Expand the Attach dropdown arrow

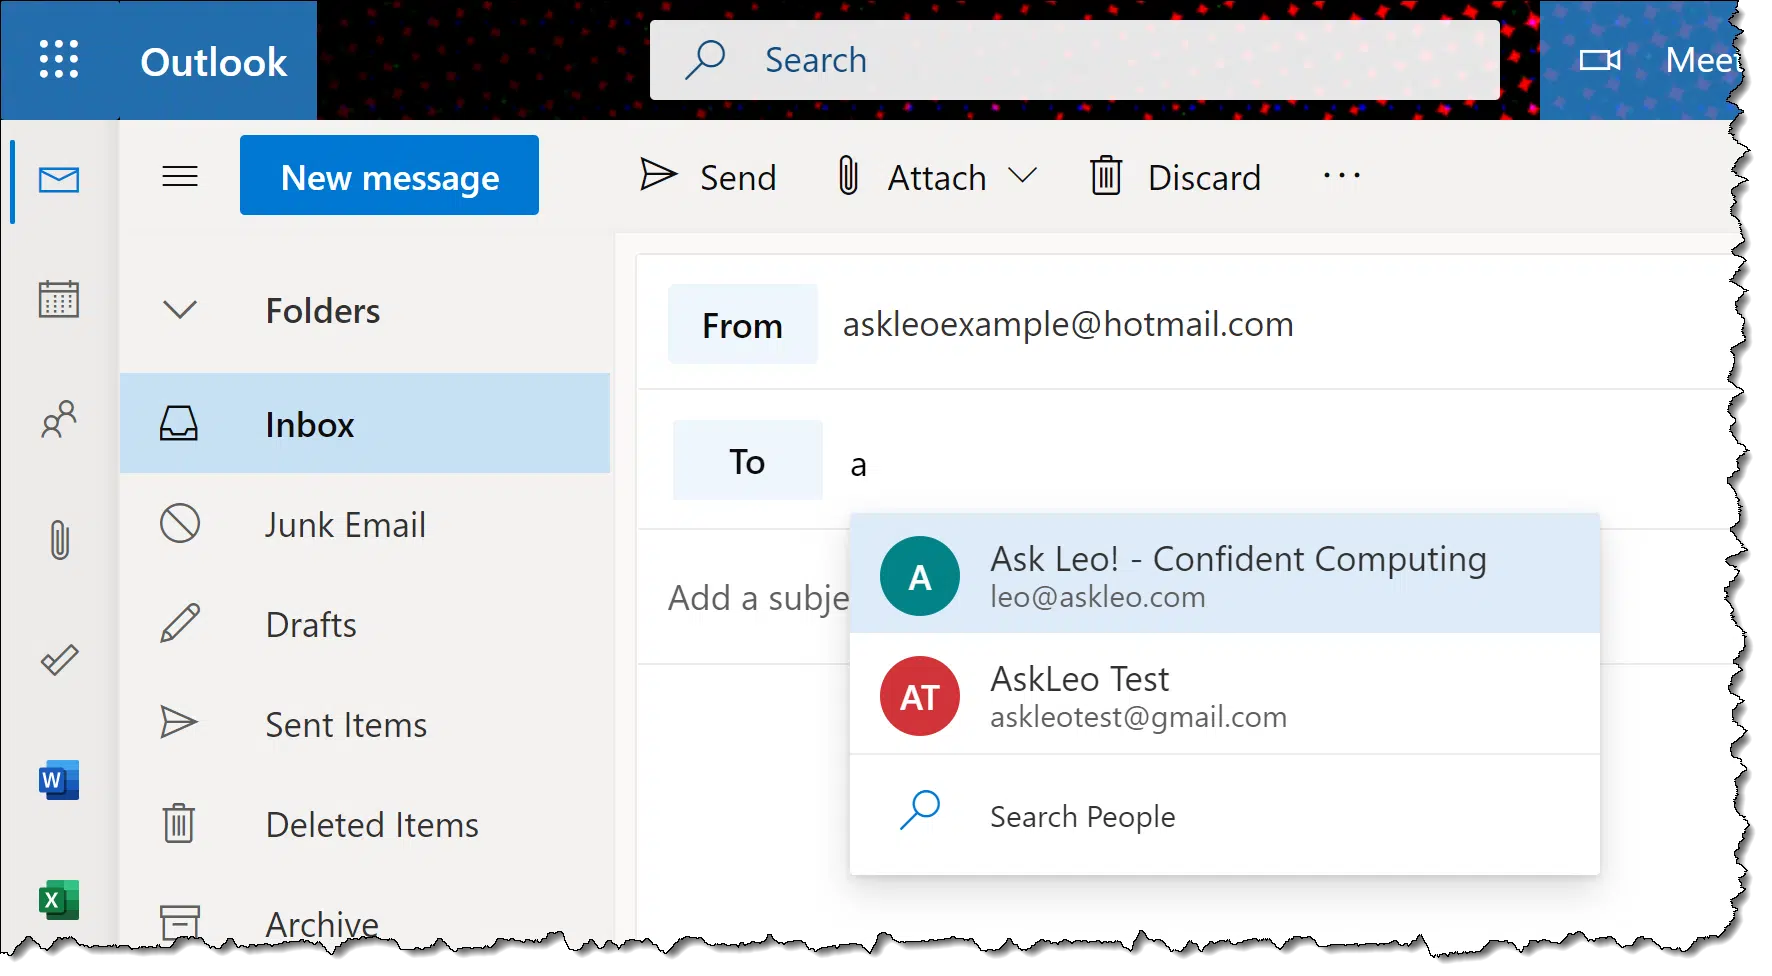(1022, 176)
